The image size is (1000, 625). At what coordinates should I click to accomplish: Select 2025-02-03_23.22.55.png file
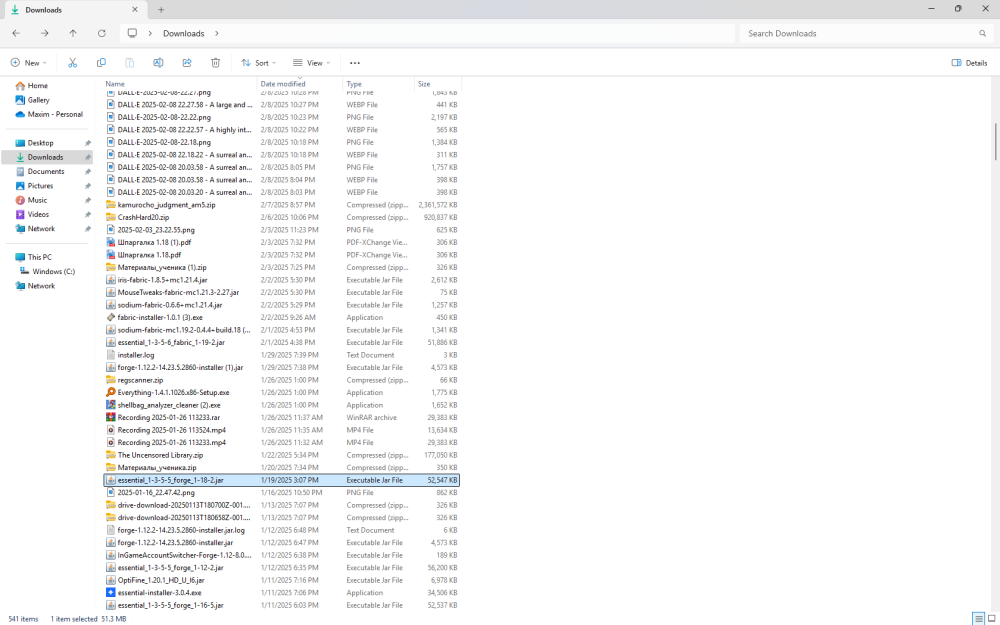281,230
